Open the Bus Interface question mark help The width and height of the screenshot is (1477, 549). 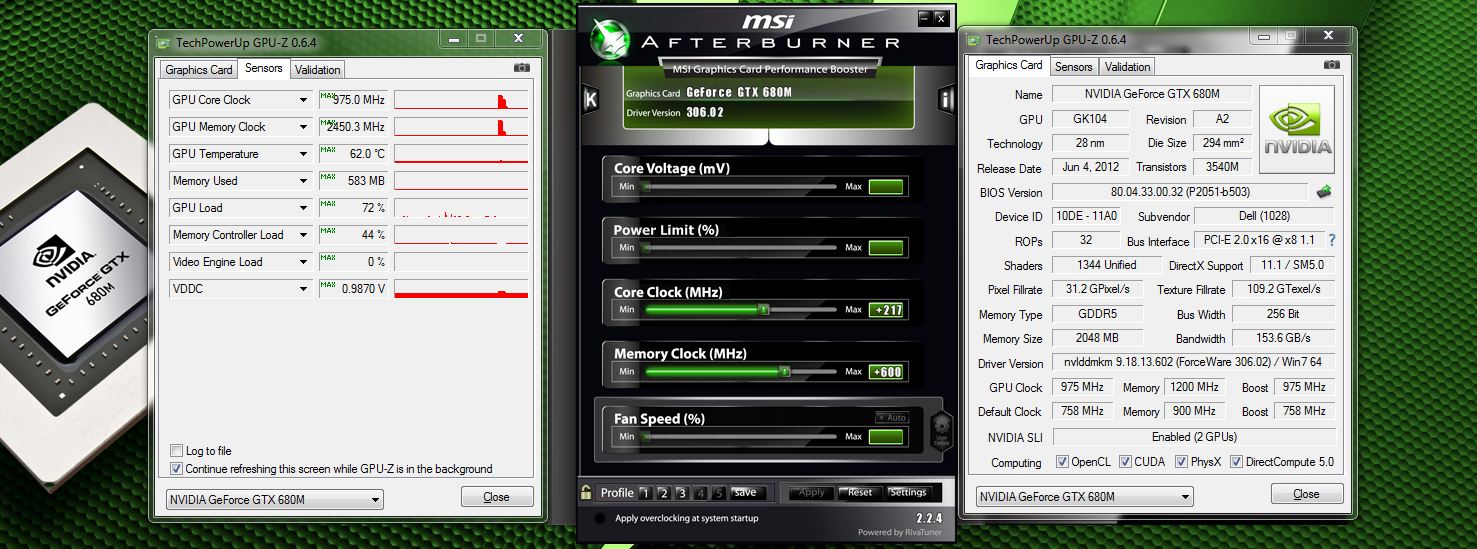point(1332,241)
